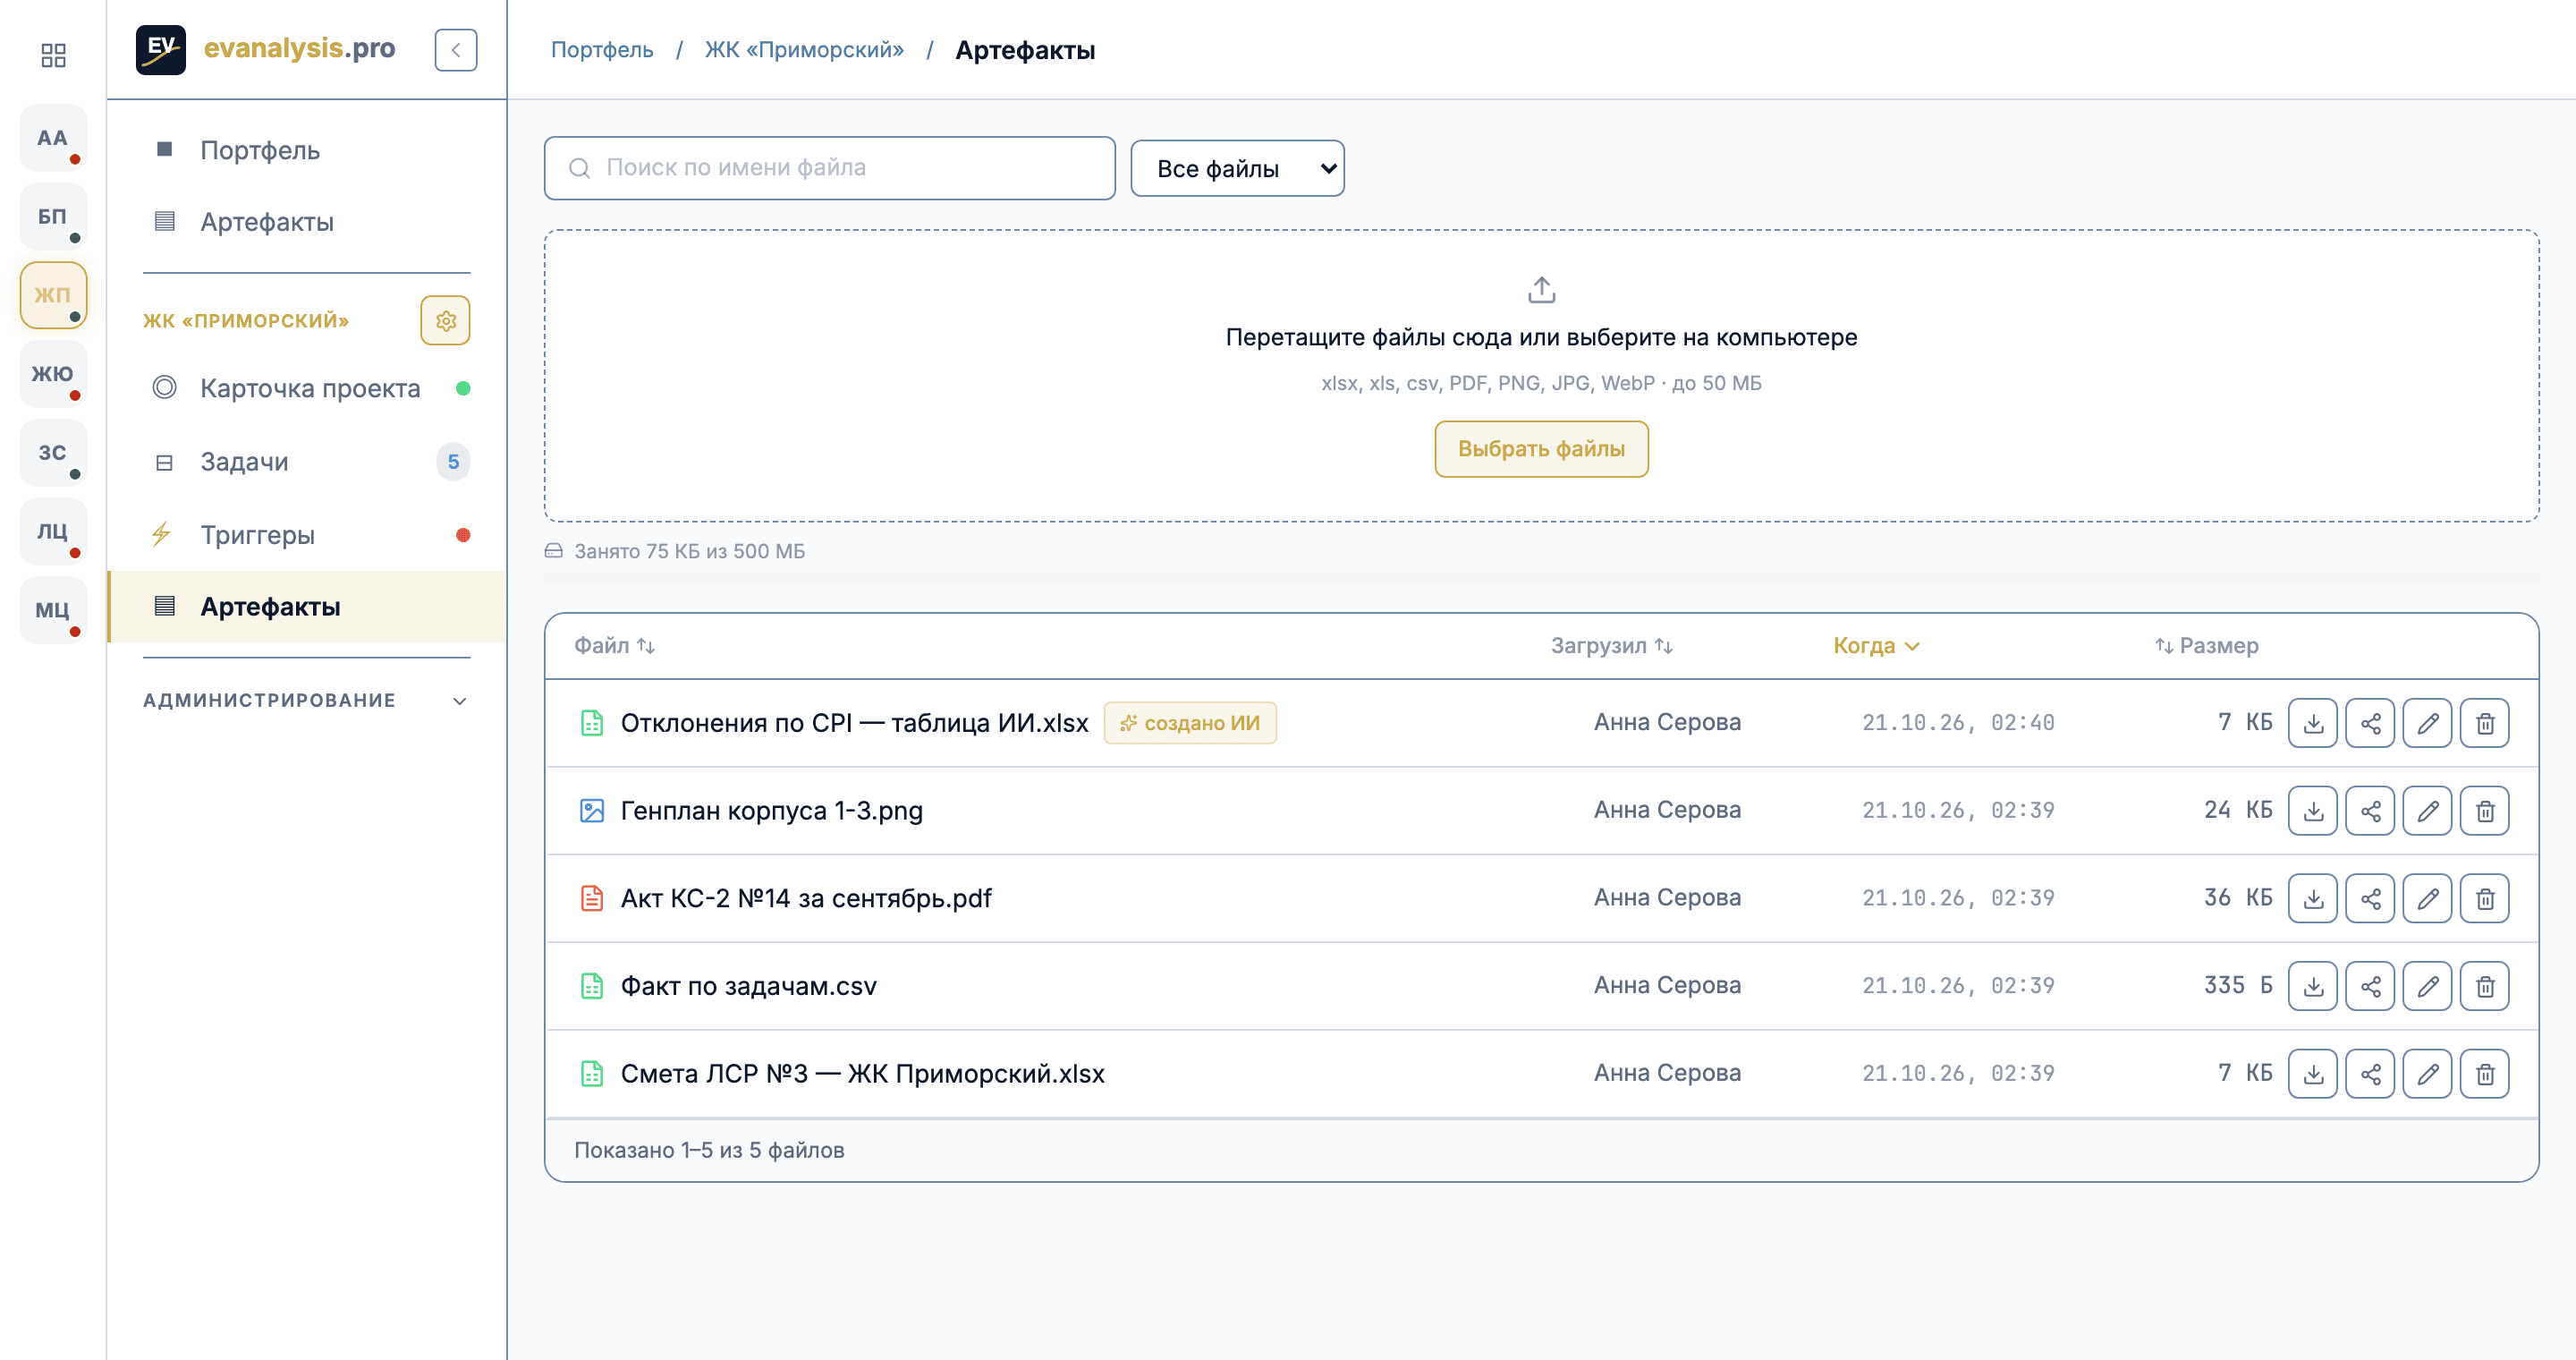Edit Смета ЛСР №3 — ЖК Приморский.xlsx
The height and width of the screenshot is (1360, 2576).
click(2427, 1074)
